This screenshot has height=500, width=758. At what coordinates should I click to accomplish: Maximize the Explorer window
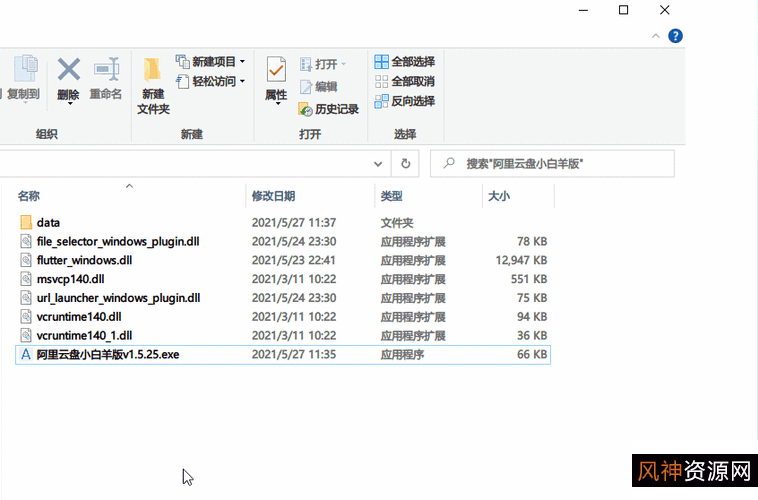coord(624,10)
